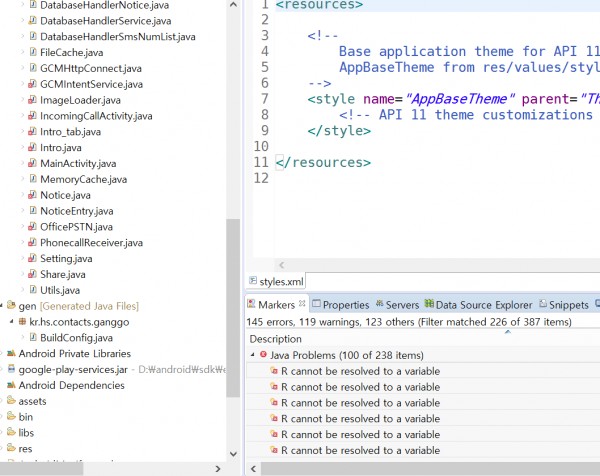Select the first R cannot be resolved error
The width and height of the screenshot is (600, 476).
point(360,371)
